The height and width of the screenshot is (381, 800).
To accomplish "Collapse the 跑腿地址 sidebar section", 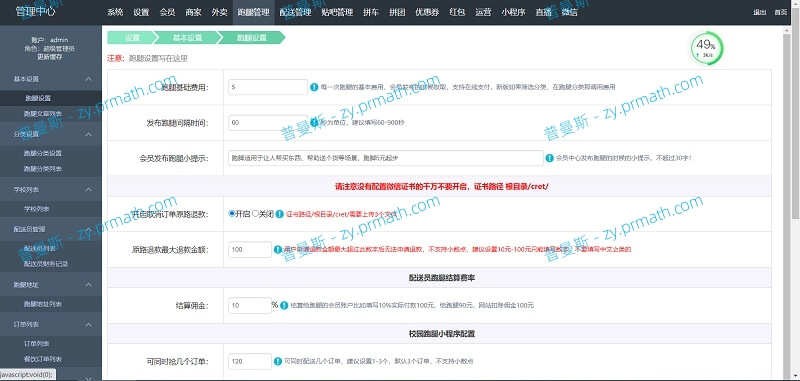I will [88, 284].
